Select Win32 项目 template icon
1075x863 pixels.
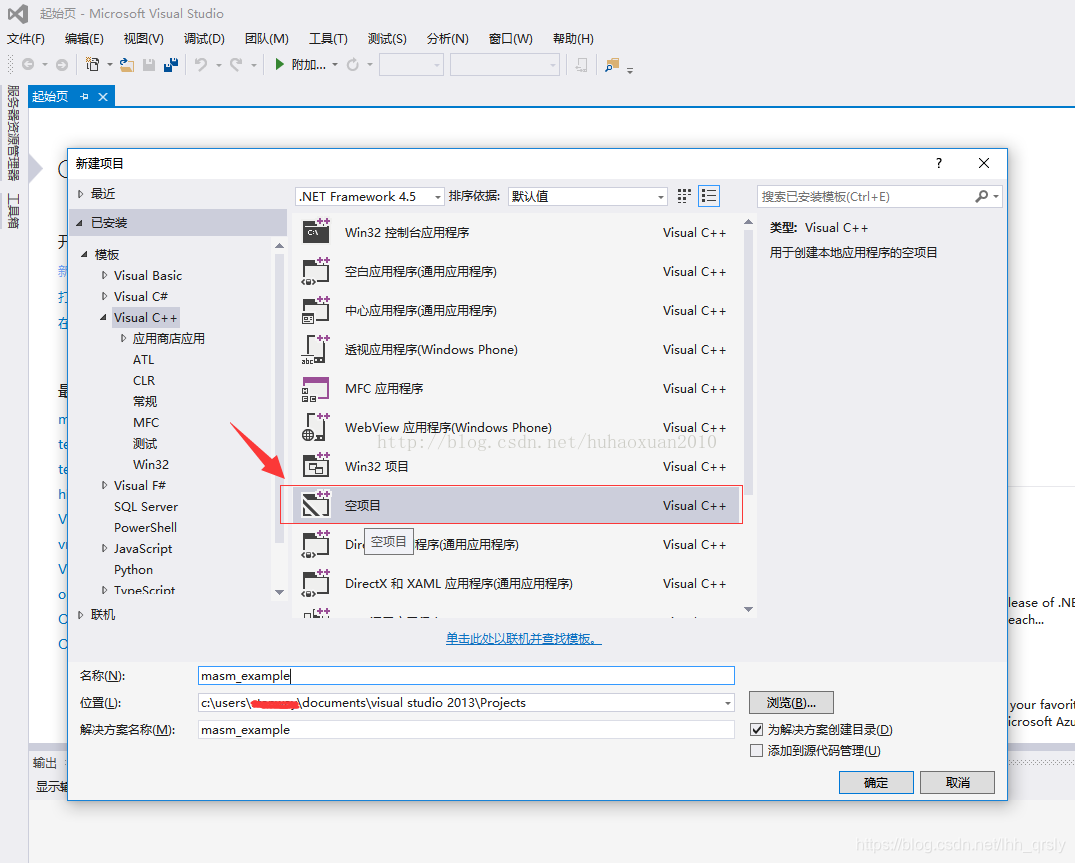[316, 467]
